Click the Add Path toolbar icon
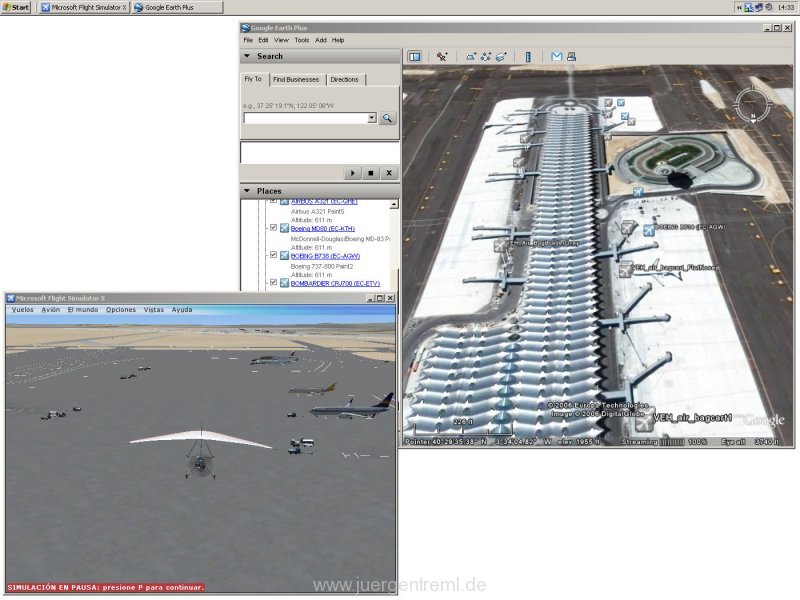The width and height of the screenshot is (800, 600). coord(486,57)
